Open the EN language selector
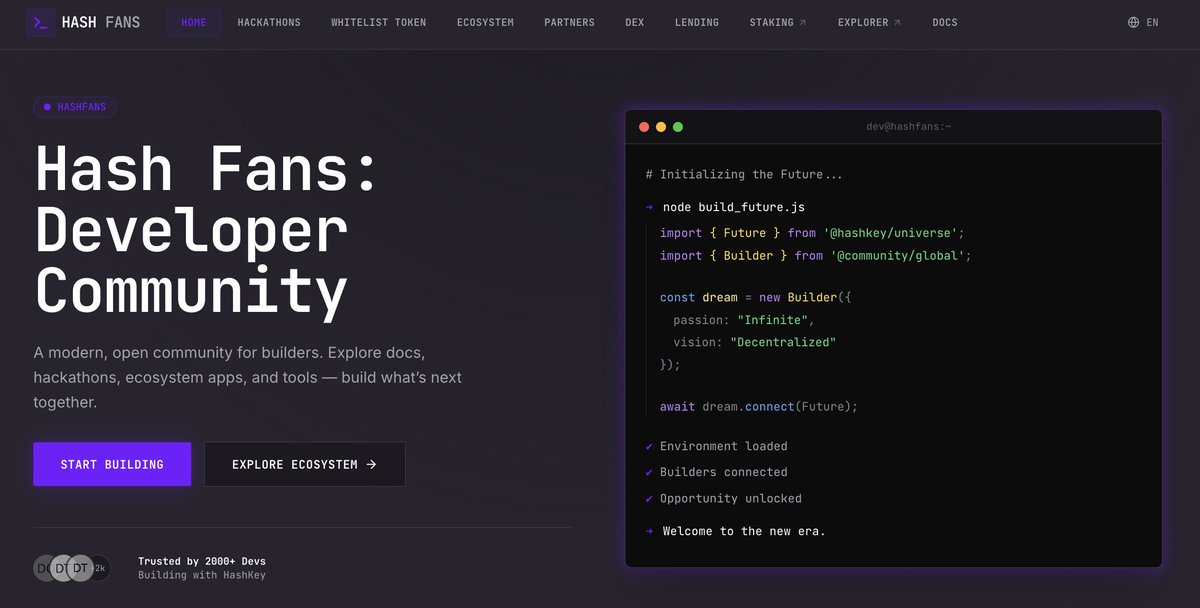Screen dimensions: 1200x608 1143,22
